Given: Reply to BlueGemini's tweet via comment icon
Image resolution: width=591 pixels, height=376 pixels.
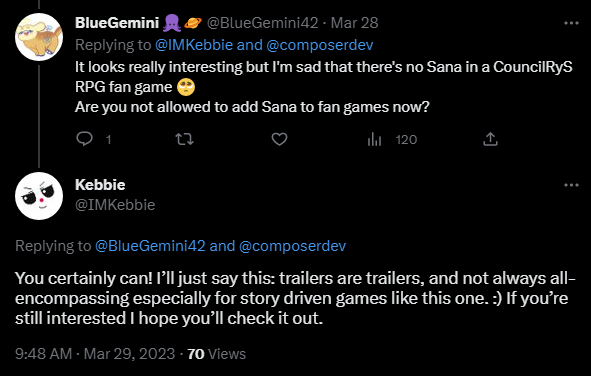Looking at the screenshot, I should click(84, 139).
